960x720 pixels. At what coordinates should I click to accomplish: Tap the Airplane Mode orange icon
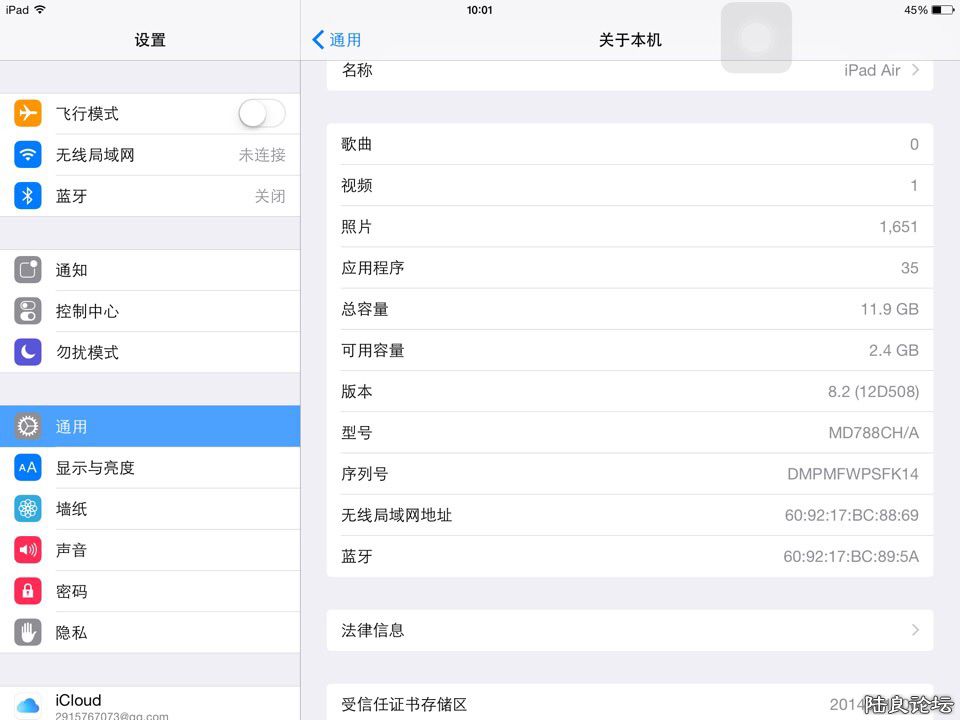[x=28, y=114]
